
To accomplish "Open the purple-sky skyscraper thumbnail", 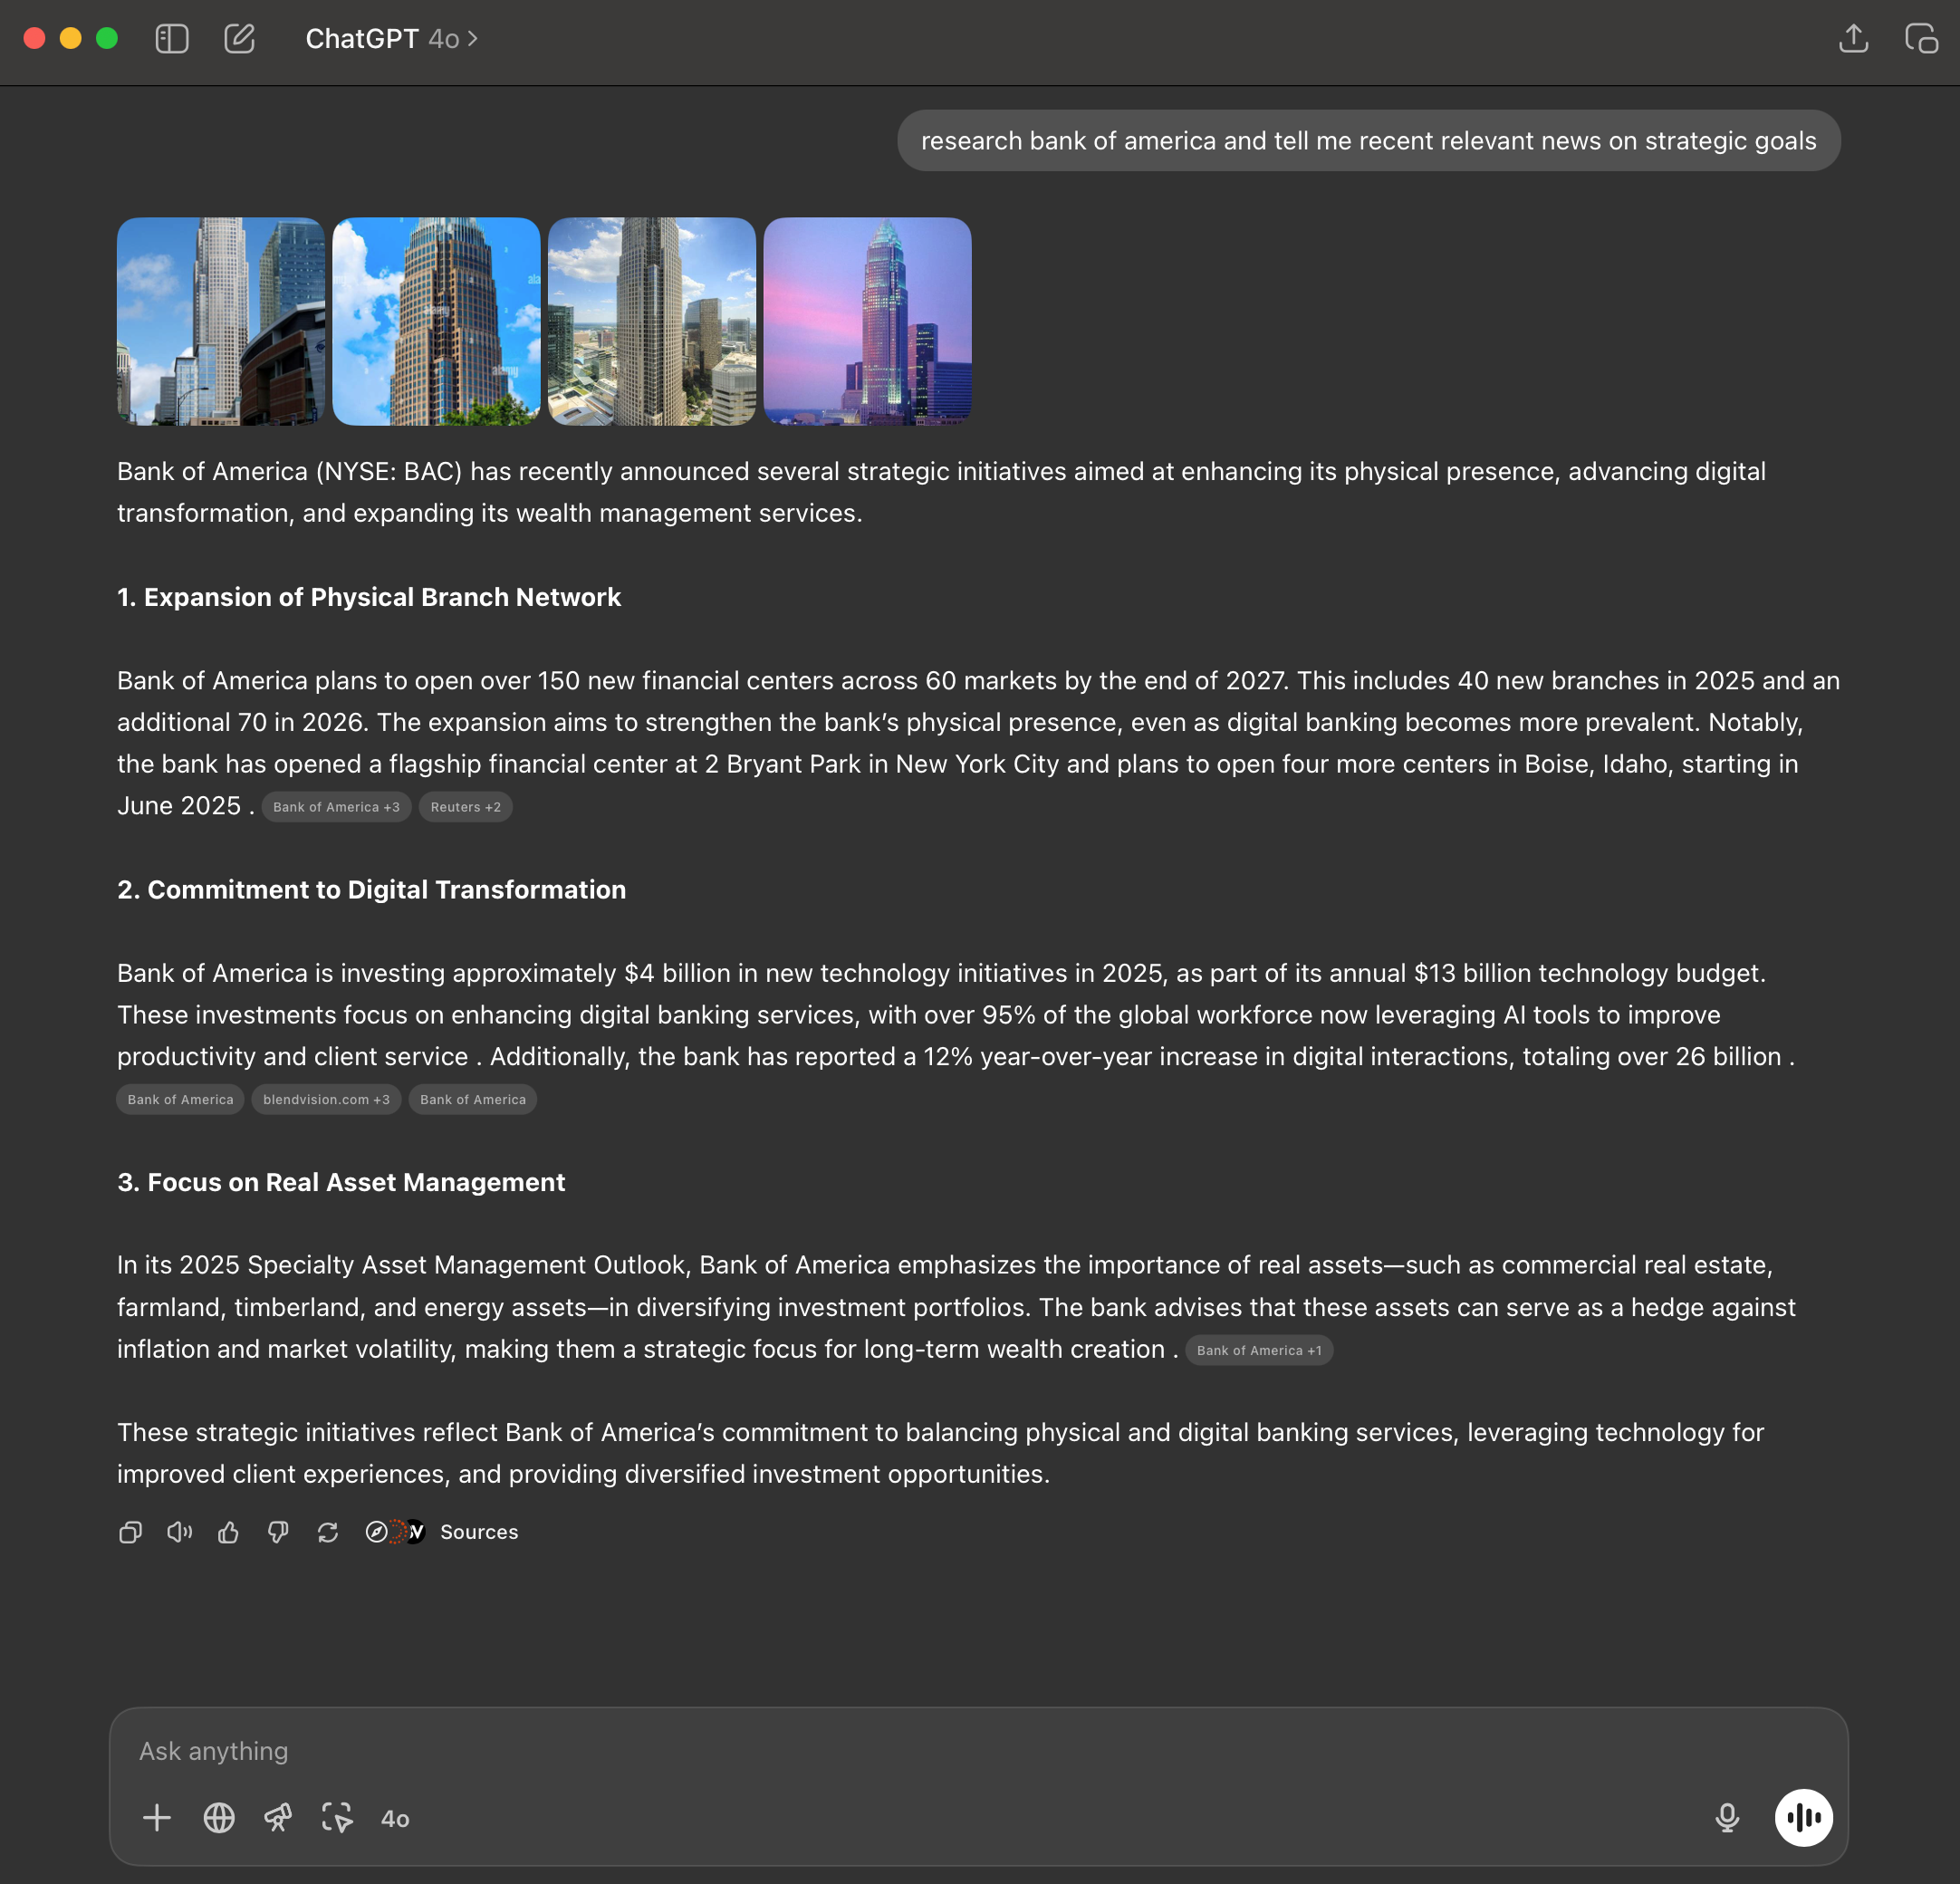I will 867,321.
